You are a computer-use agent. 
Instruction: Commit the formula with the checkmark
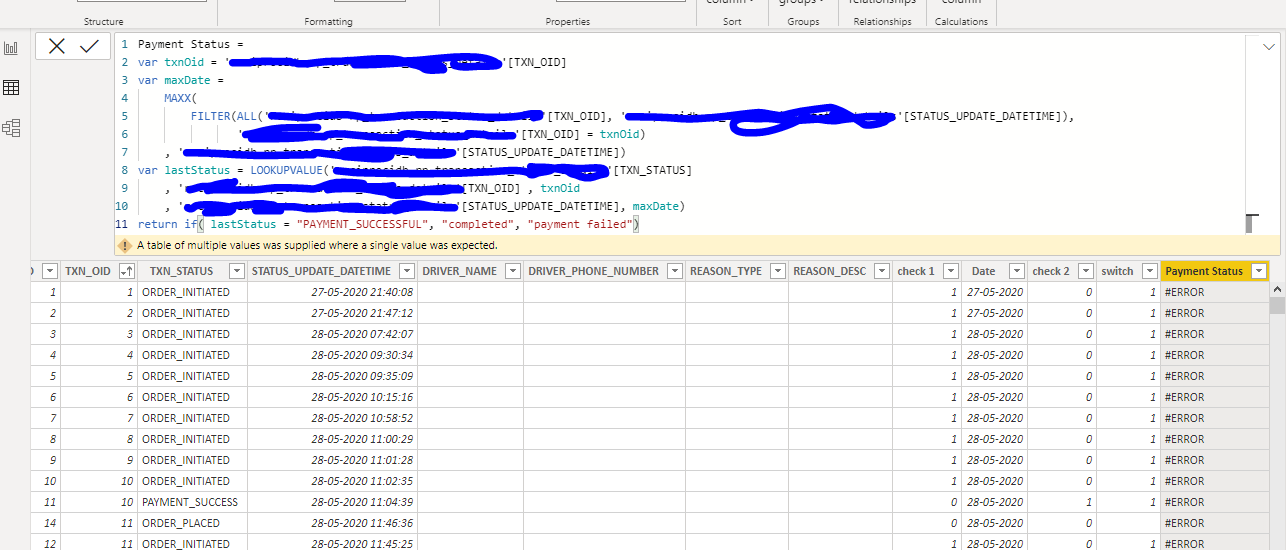click(x=89, y=46)
